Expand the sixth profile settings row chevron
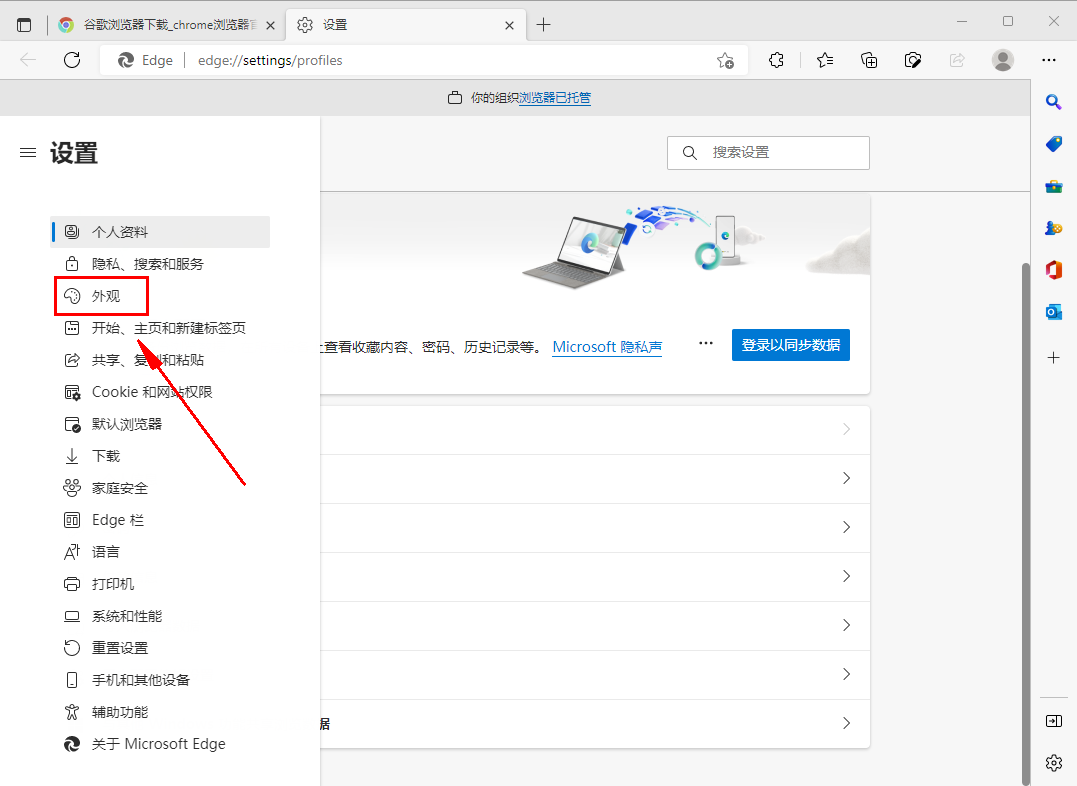The height and width of the screenshot is (786, 1077). [x=846, y=674]
